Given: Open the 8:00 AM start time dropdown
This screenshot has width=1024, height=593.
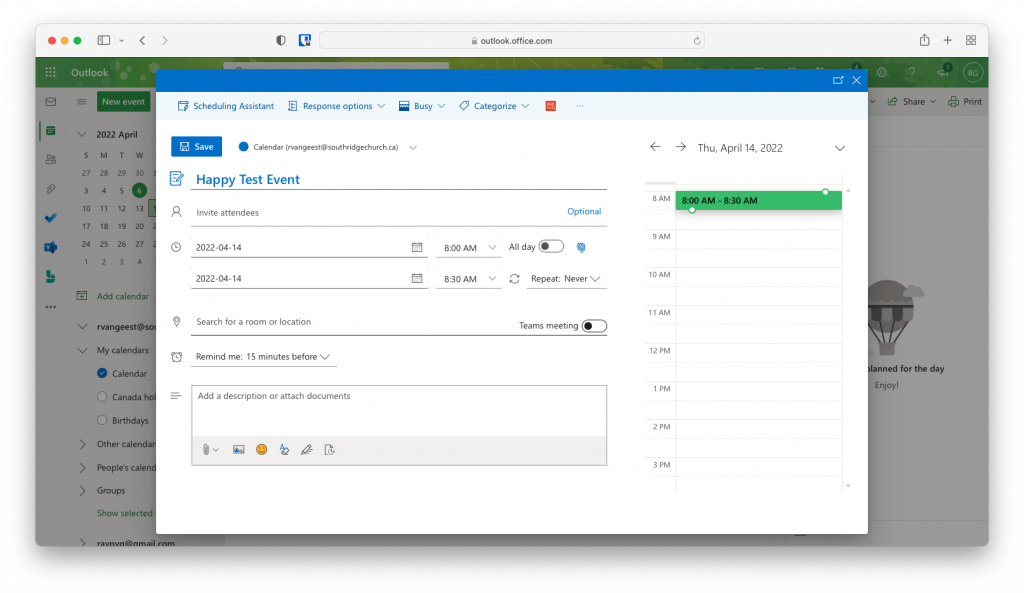Looking at the screenshot, I should [468, 248].
